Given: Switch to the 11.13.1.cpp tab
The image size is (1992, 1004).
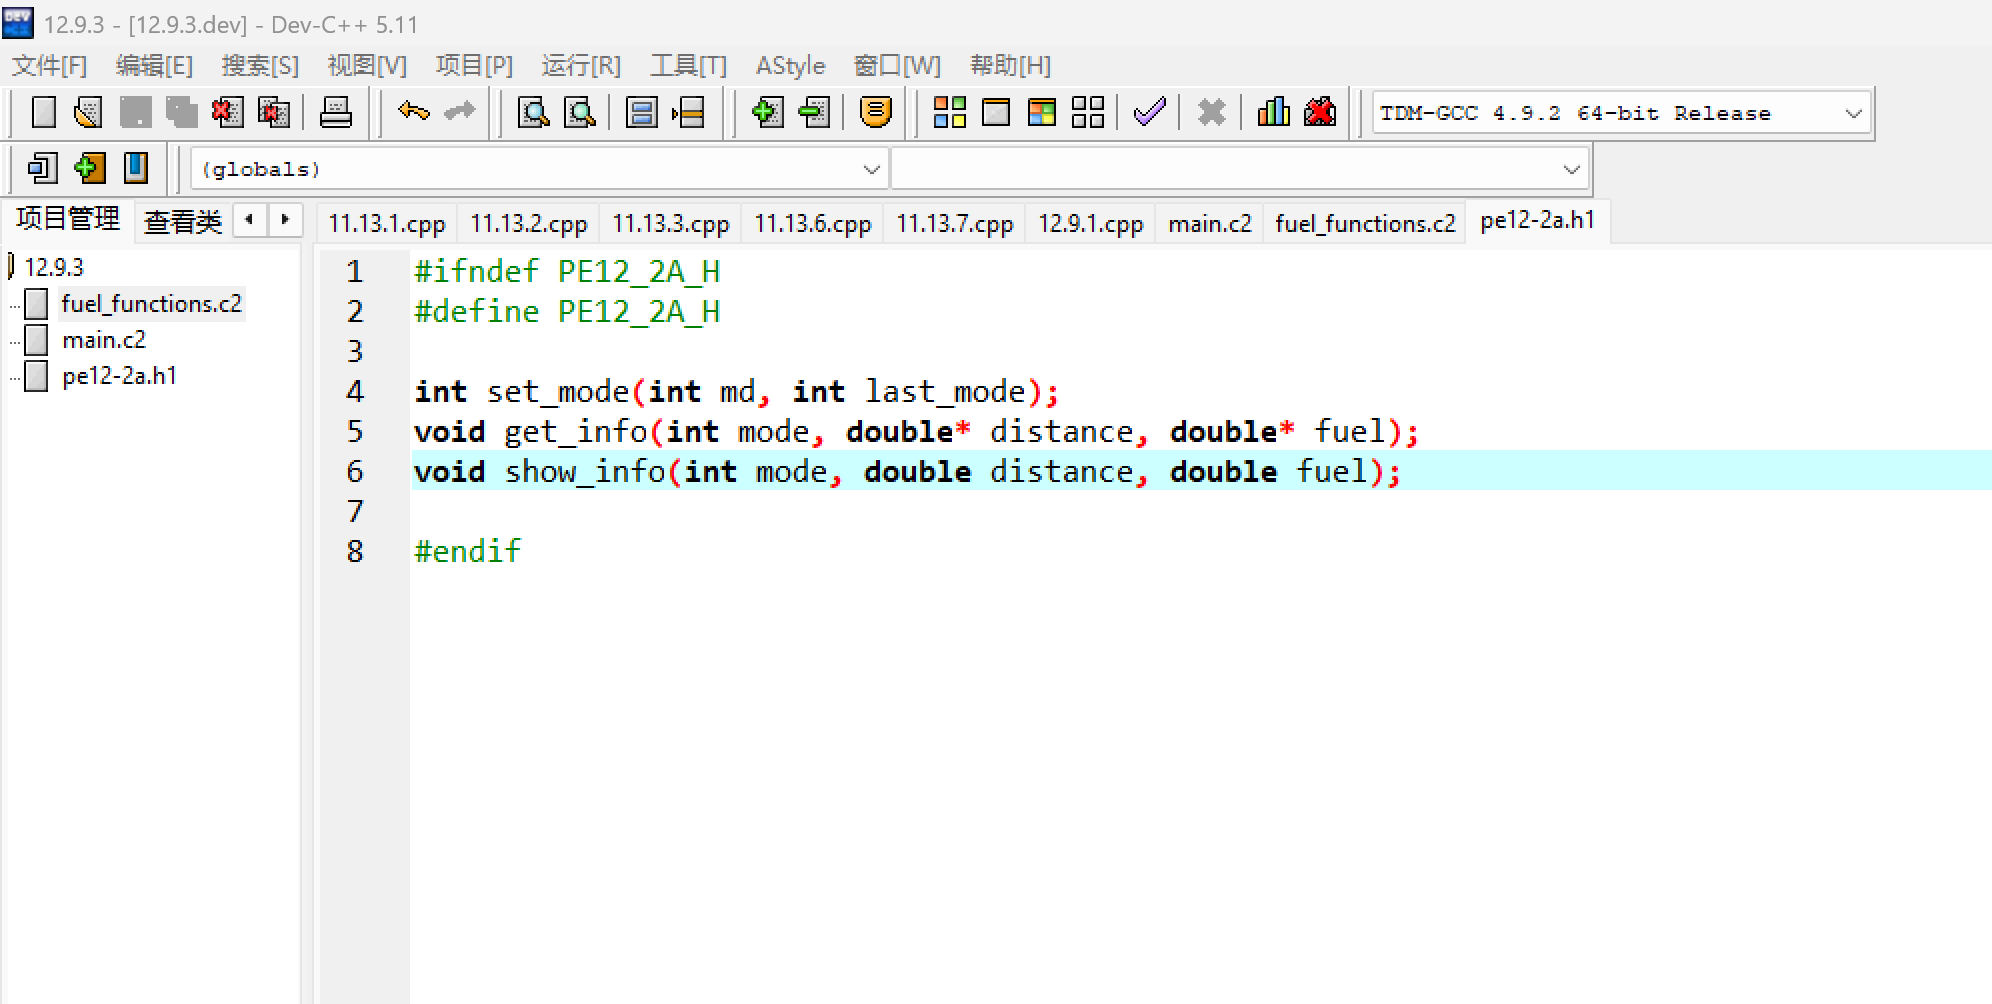Looking at the screenshot, I should pyautogui.click(x=387, y=223).
